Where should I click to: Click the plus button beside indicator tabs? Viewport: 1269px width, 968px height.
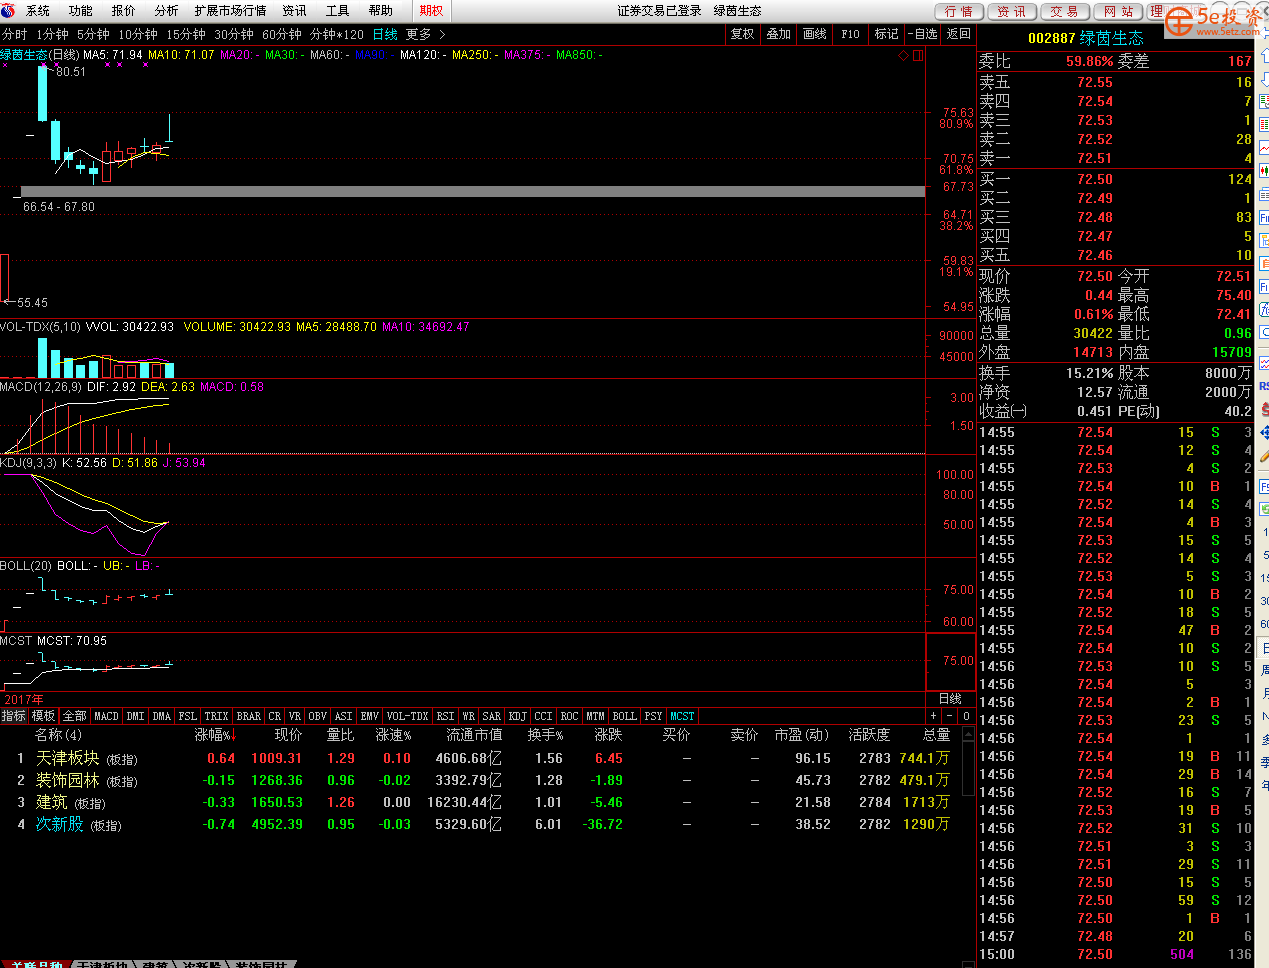click(x=934, y=716)
